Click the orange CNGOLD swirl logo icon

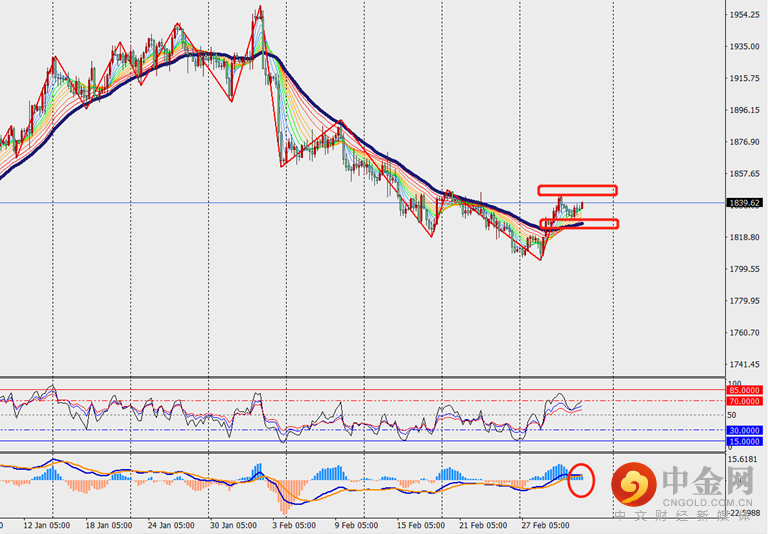pos(633,486)
